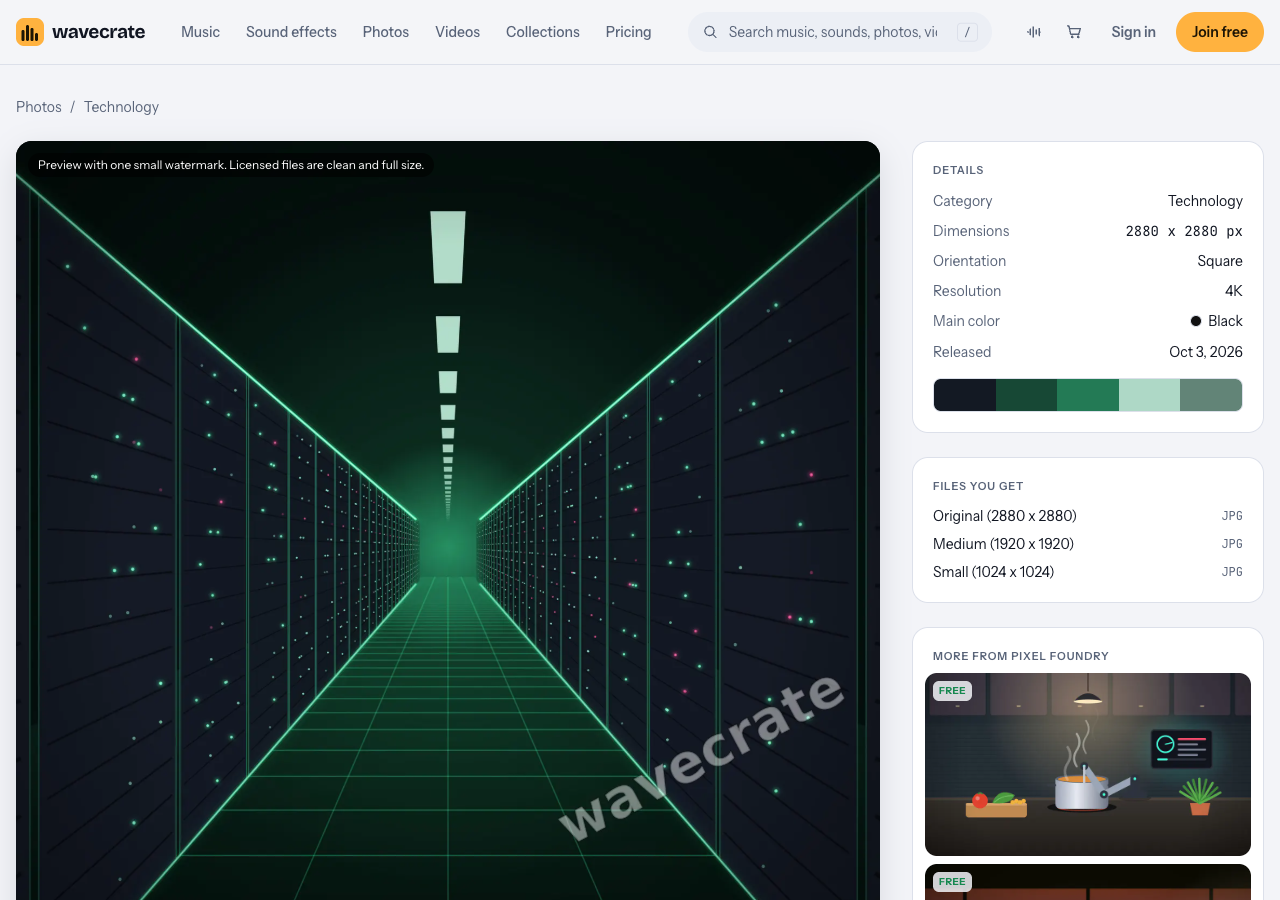Select the Medium (1920 x 1920) file row
The width and height of the screenshot is (1280, 900).
[x=1088, y=544]
